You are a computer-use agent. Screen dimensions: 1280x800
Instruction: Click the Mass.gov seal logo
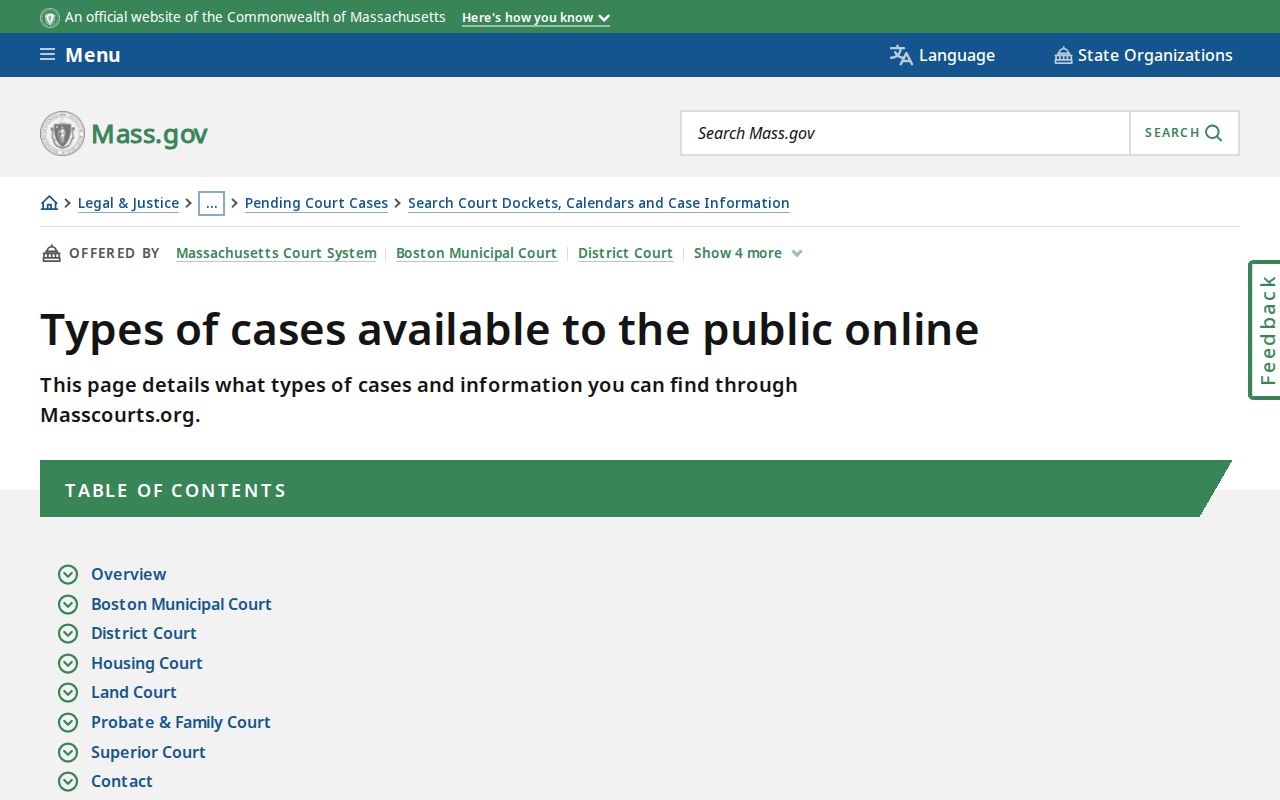[62, 133]
